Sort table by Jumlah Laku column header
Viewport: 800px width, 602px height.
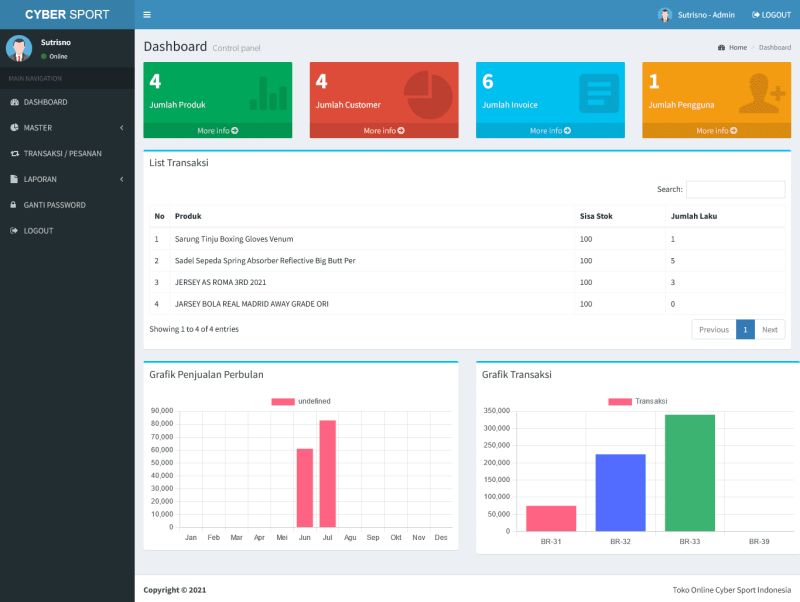(x=726, y=216)
